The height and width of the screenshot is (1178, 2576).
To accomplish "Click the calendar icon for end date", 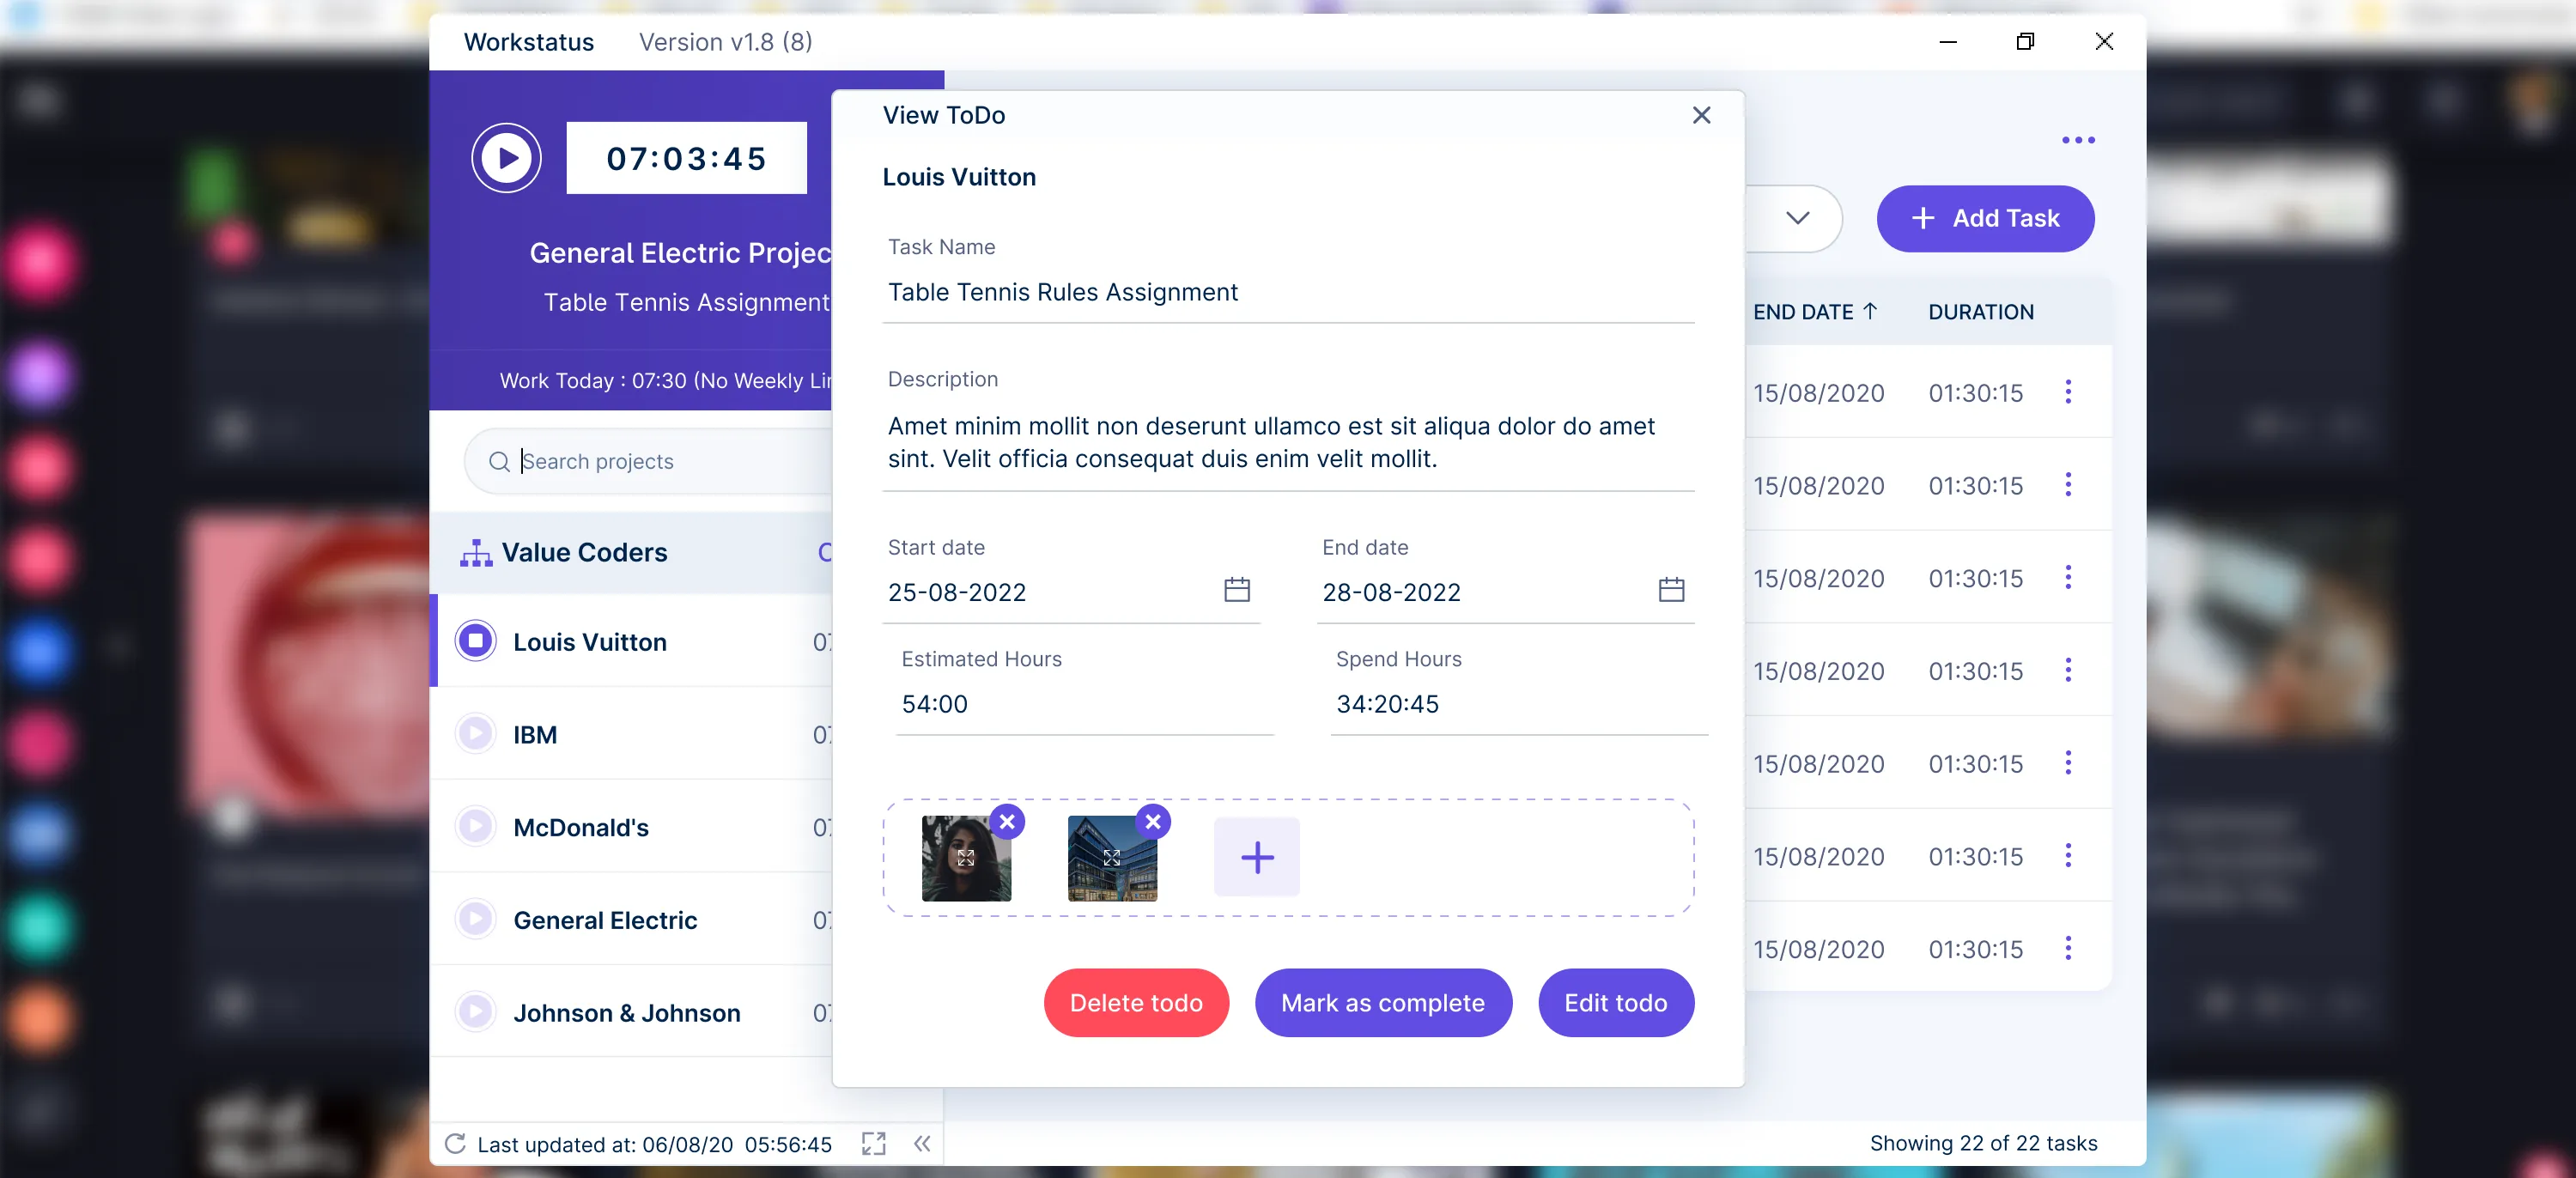I will (1673, 590).
